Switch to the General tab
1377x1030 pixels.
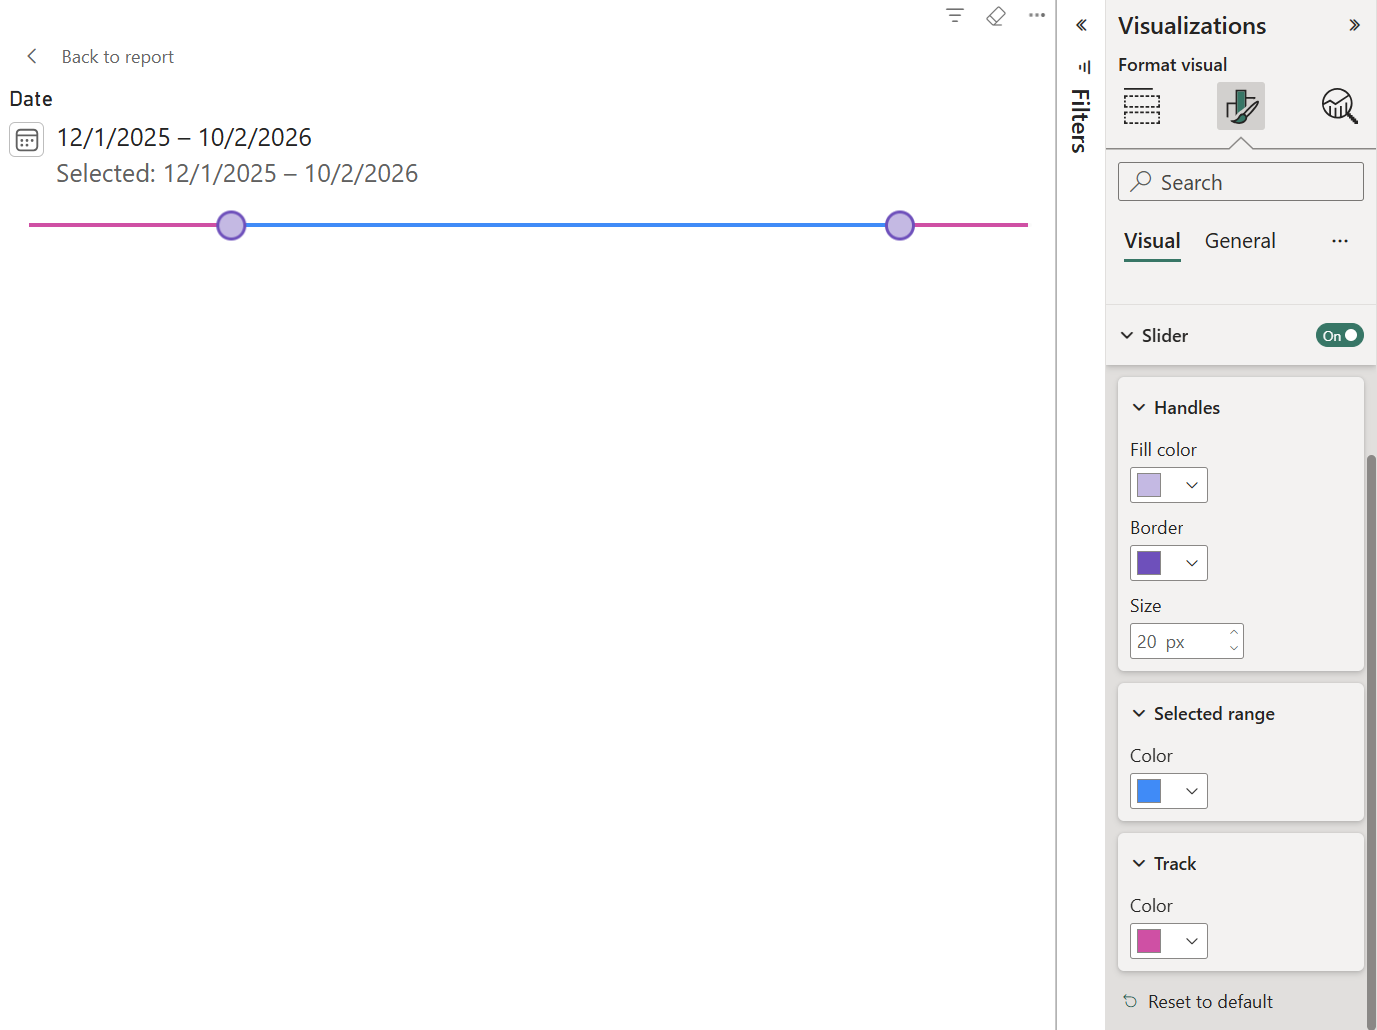pyautogui.click(x=1240, y=241)
